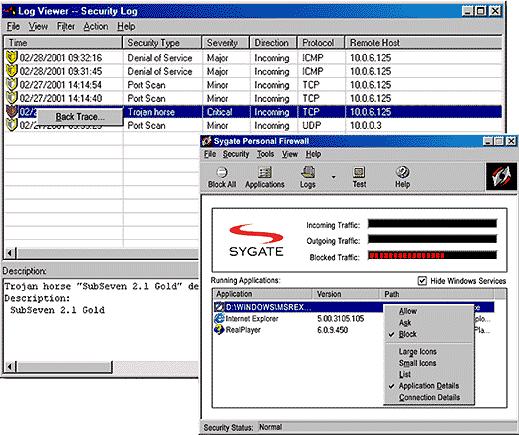The height and width of the screenshot is (435, 519).
Task: Open Sygate Tools menu
Action: (265, 154)
